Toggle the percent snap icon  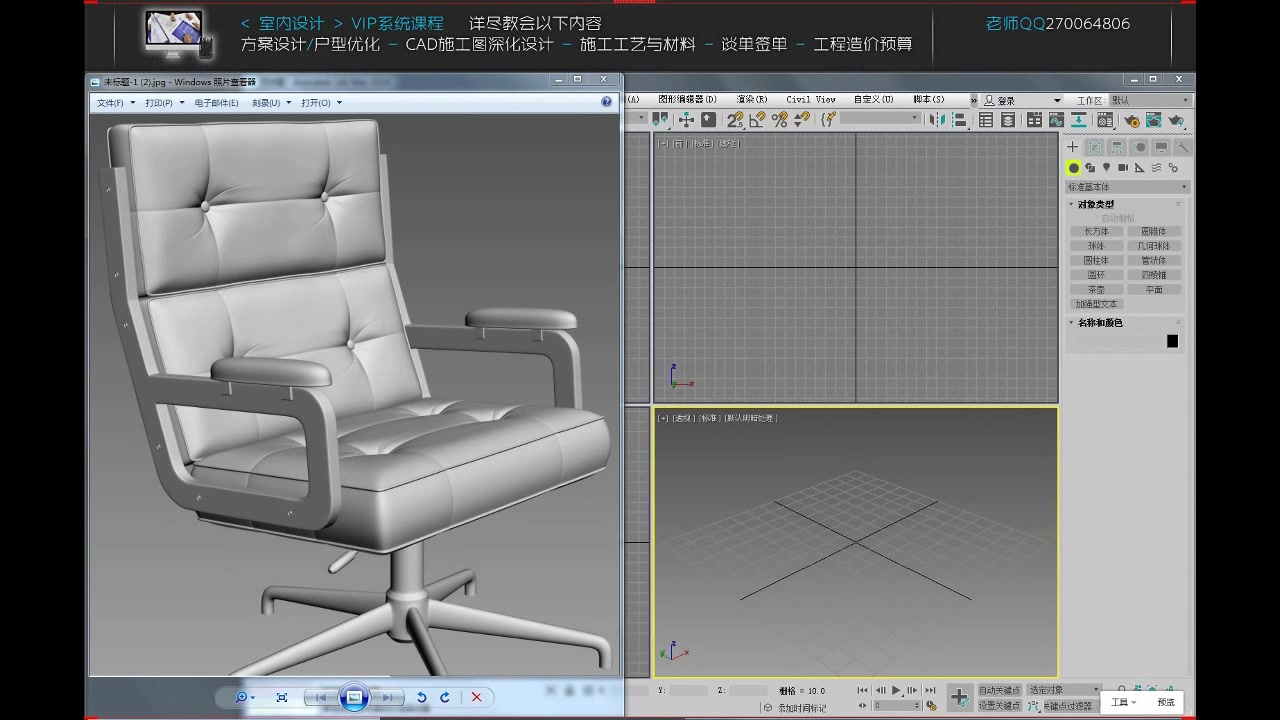coord(779,119)
